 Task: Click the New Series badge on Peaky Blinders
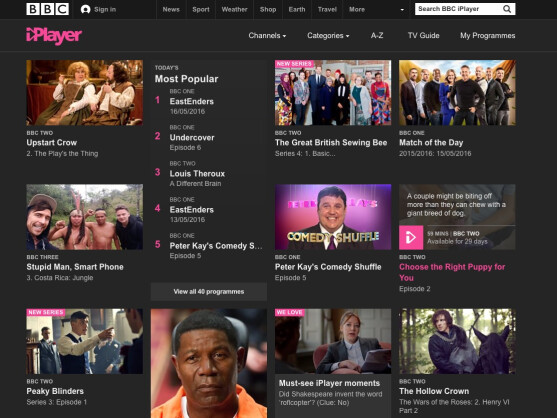(45, 313)
